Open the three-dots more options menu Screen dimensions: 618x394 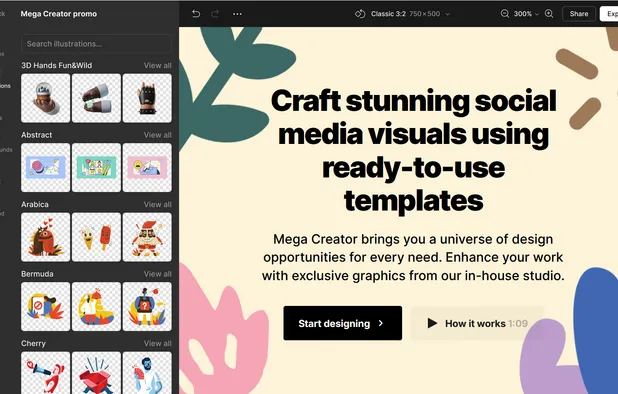237,14
